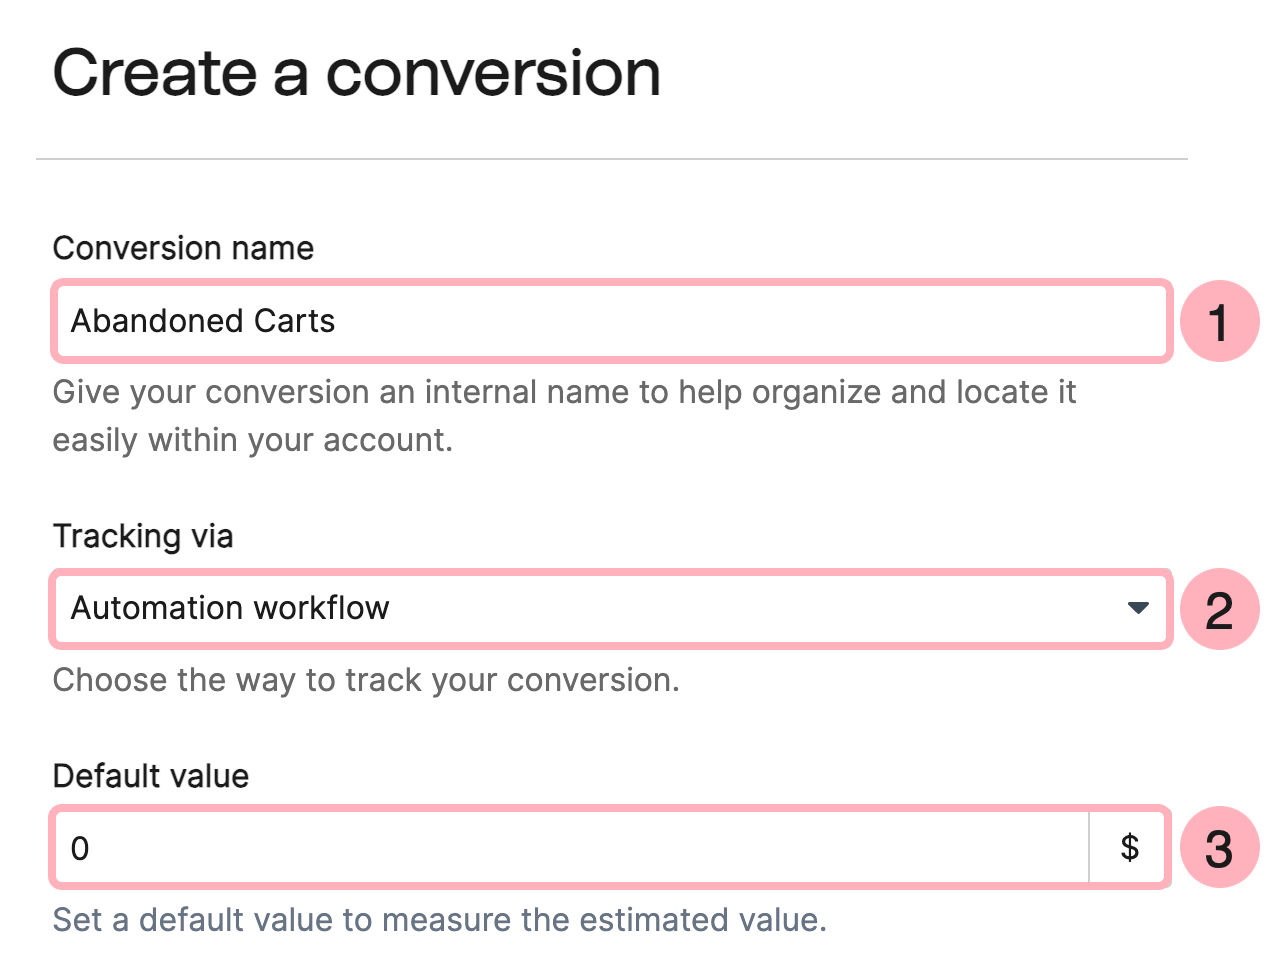The image size is (1288, 966).
Task: Select the numbered badge 3 annotation
Action: click(1219, 847)
